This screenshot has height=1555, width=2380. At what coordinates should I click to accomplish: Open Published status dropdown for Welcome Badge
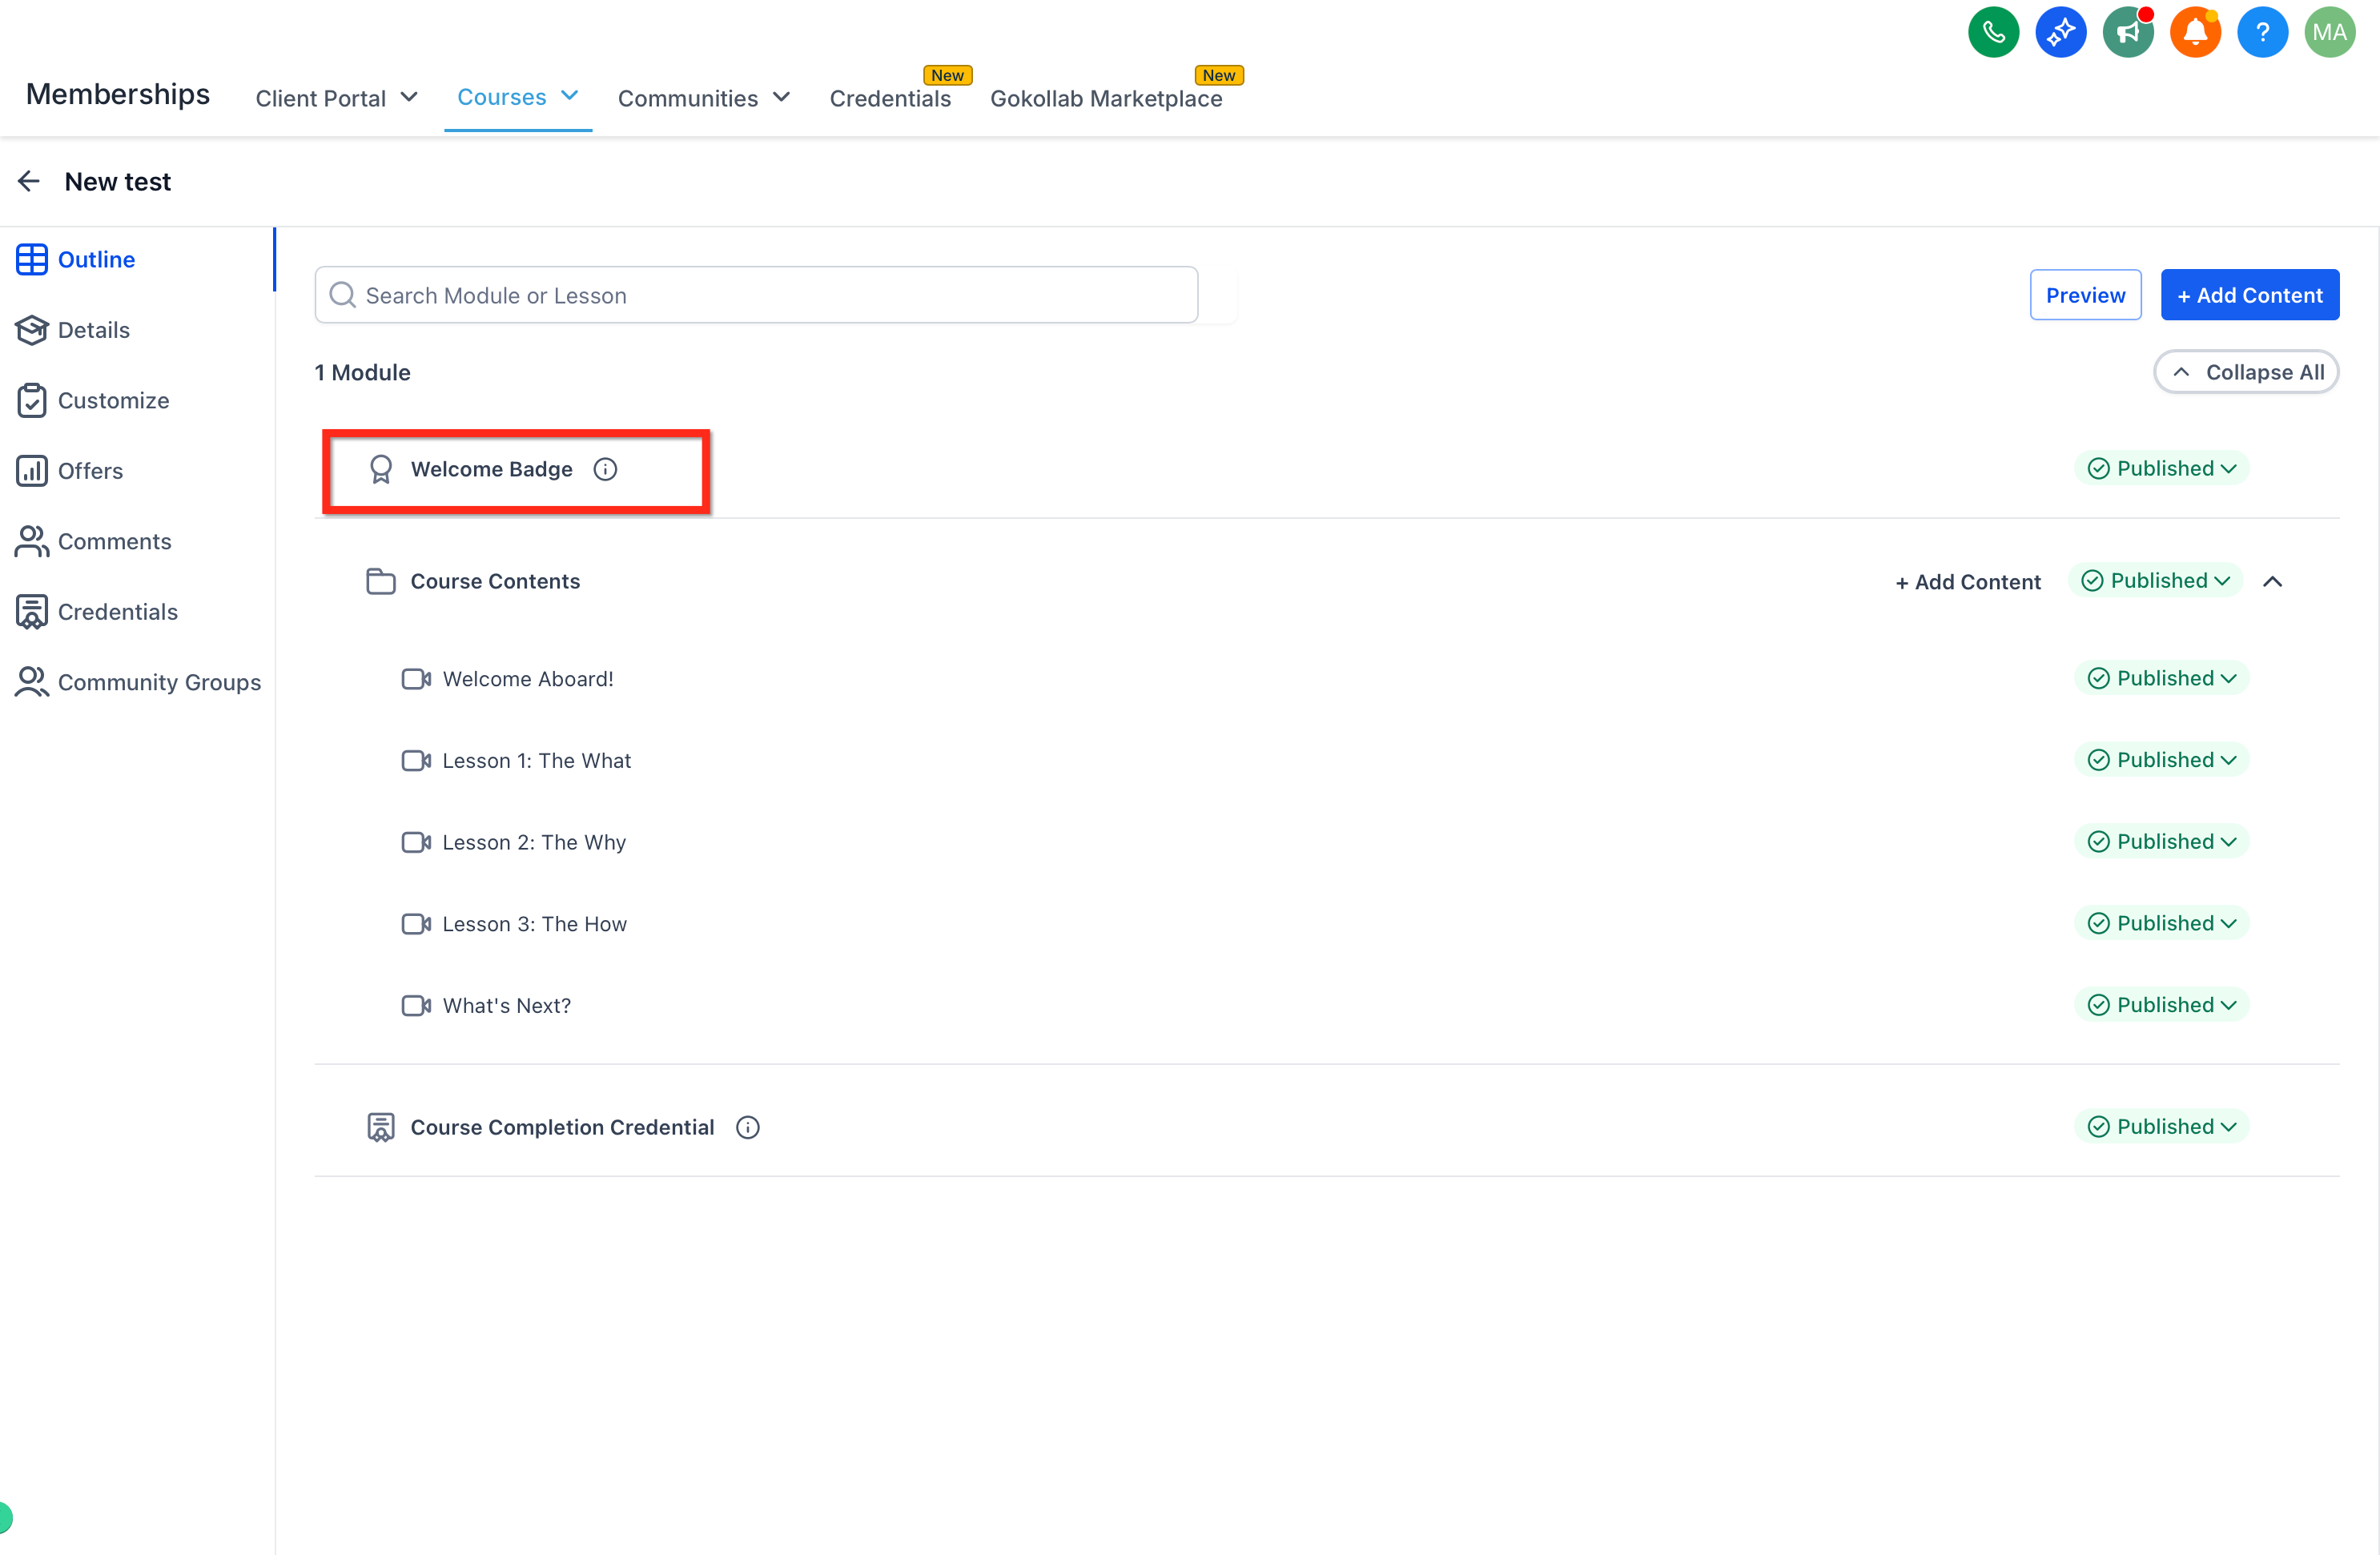[2161, 468]
